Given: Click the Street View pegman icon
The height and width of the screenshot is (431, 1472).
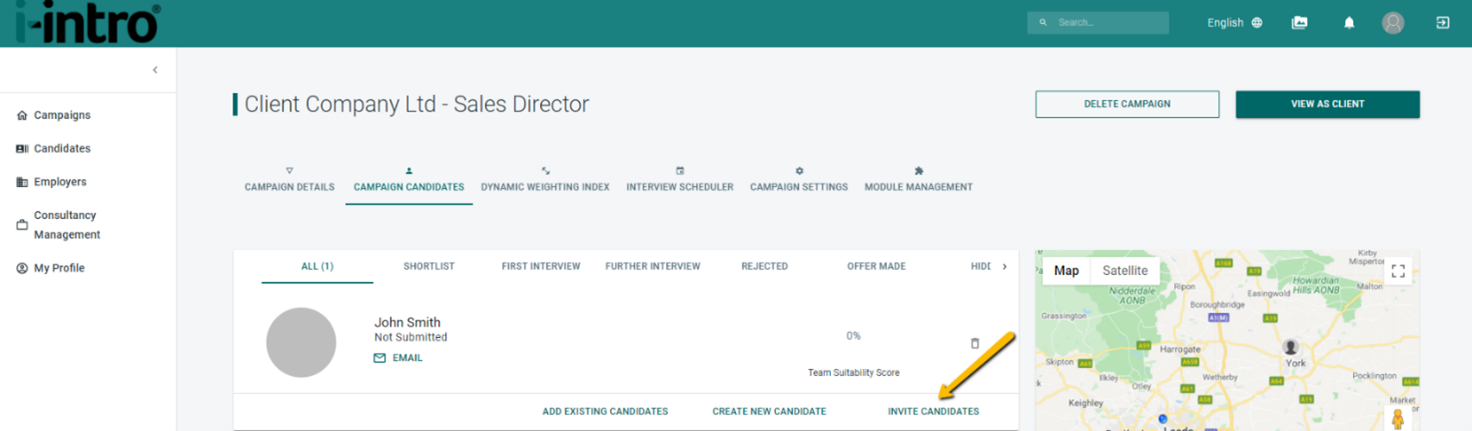Looking at the screenshot, I should pyautogui.click(x=1398, y=419).
